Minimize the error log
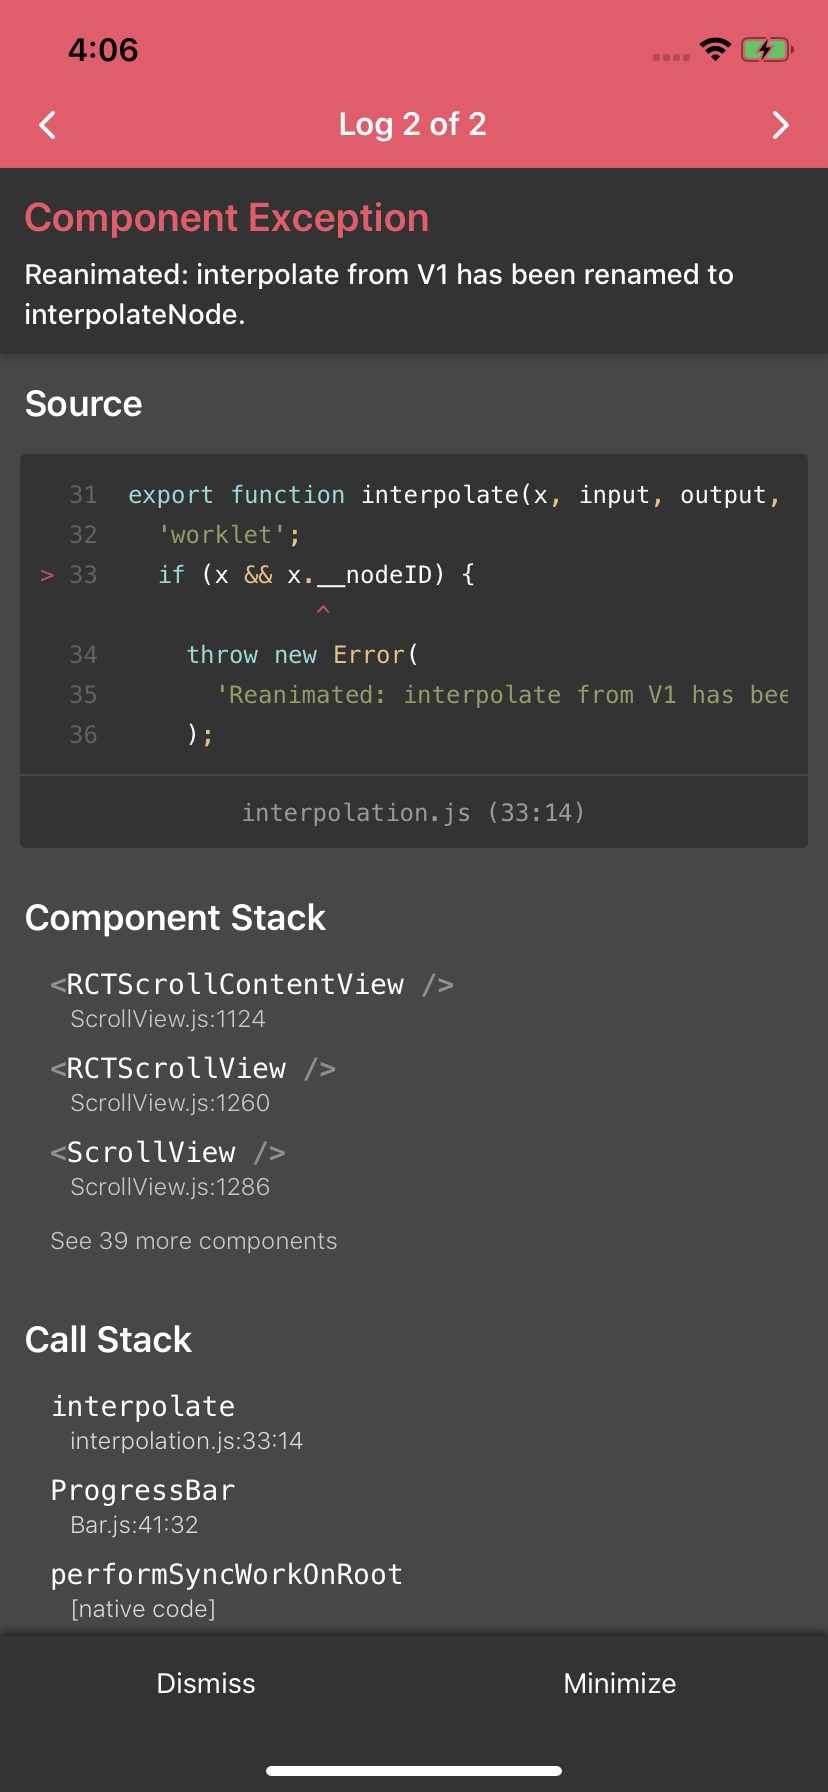This screenshot has width=828, height=1792. pos(619,1683)
